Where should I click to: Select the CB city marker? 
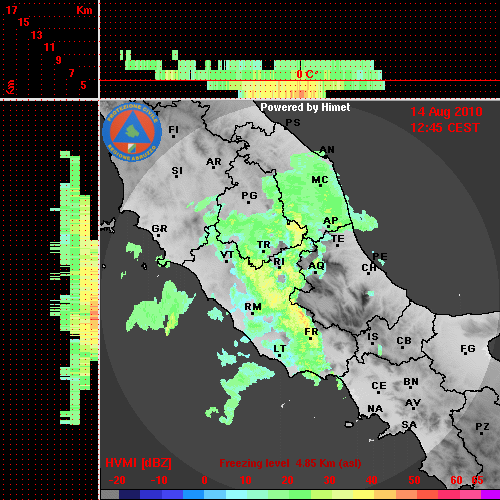[402, 347]
